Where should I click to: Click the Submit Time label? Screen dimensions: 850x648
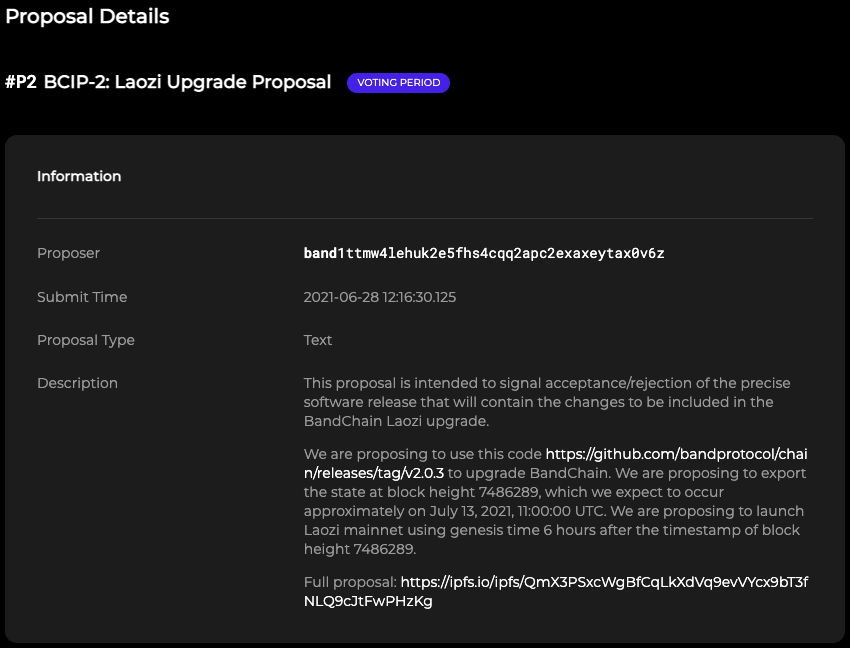[x=82, y=297]
